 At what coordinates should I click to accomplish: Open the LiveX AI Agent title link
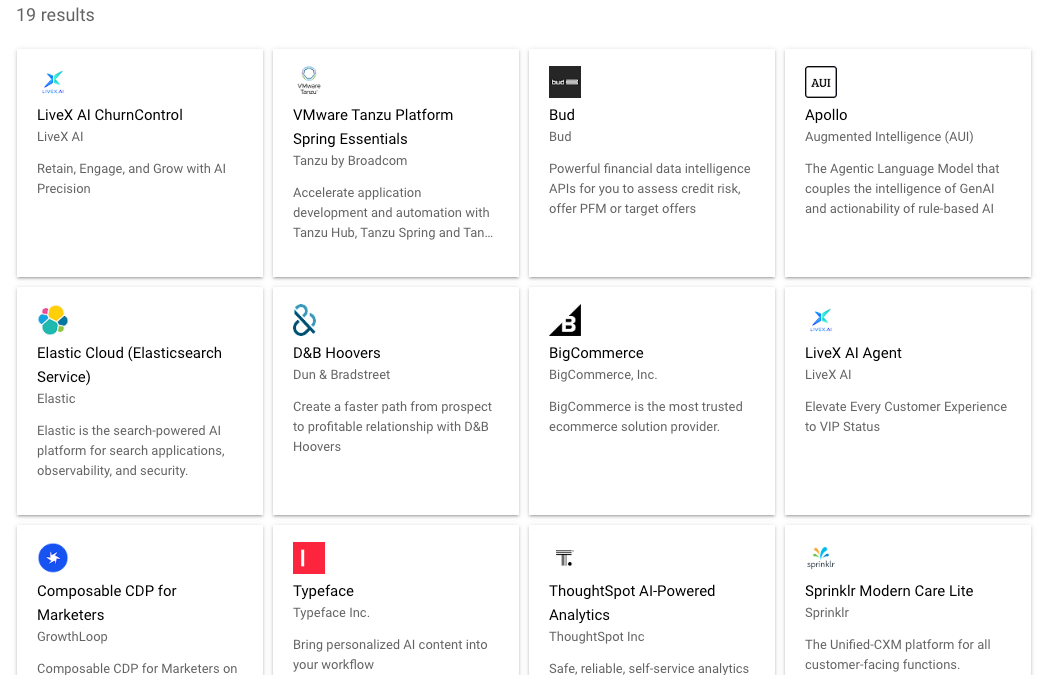click(x=853, y=353)
